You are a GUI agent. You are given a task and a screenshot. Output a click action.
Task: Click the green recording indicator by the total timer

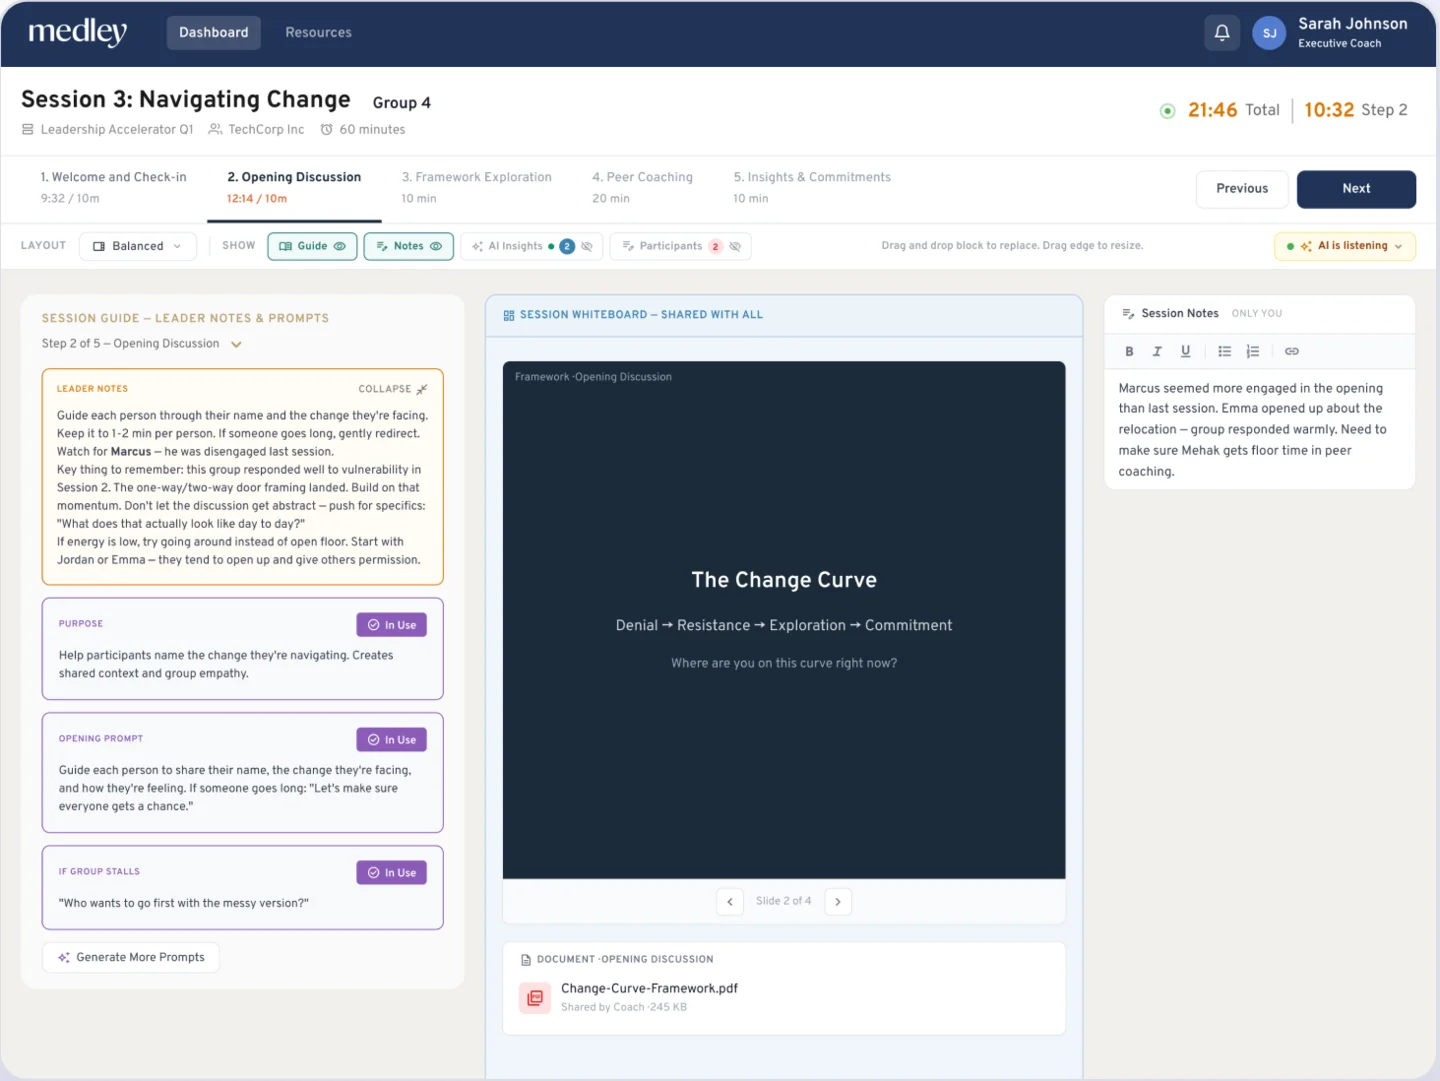pyautogui.click(x=1167, y=111)
